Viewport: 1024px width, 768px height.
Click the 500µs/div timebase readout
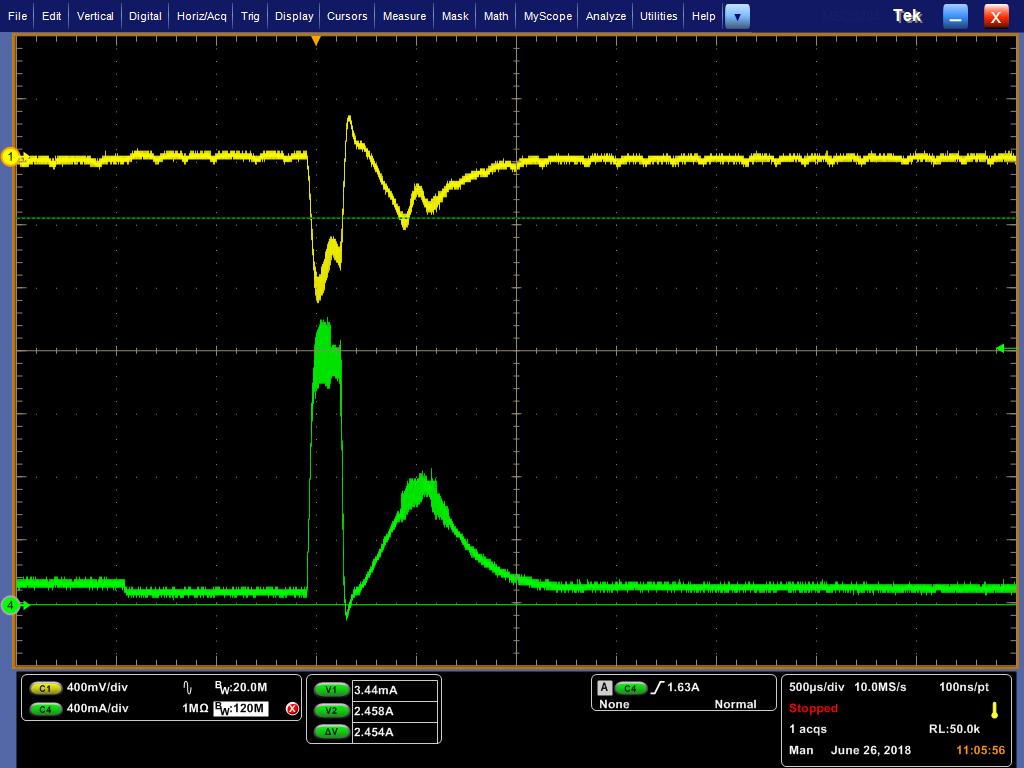[816, 687]
